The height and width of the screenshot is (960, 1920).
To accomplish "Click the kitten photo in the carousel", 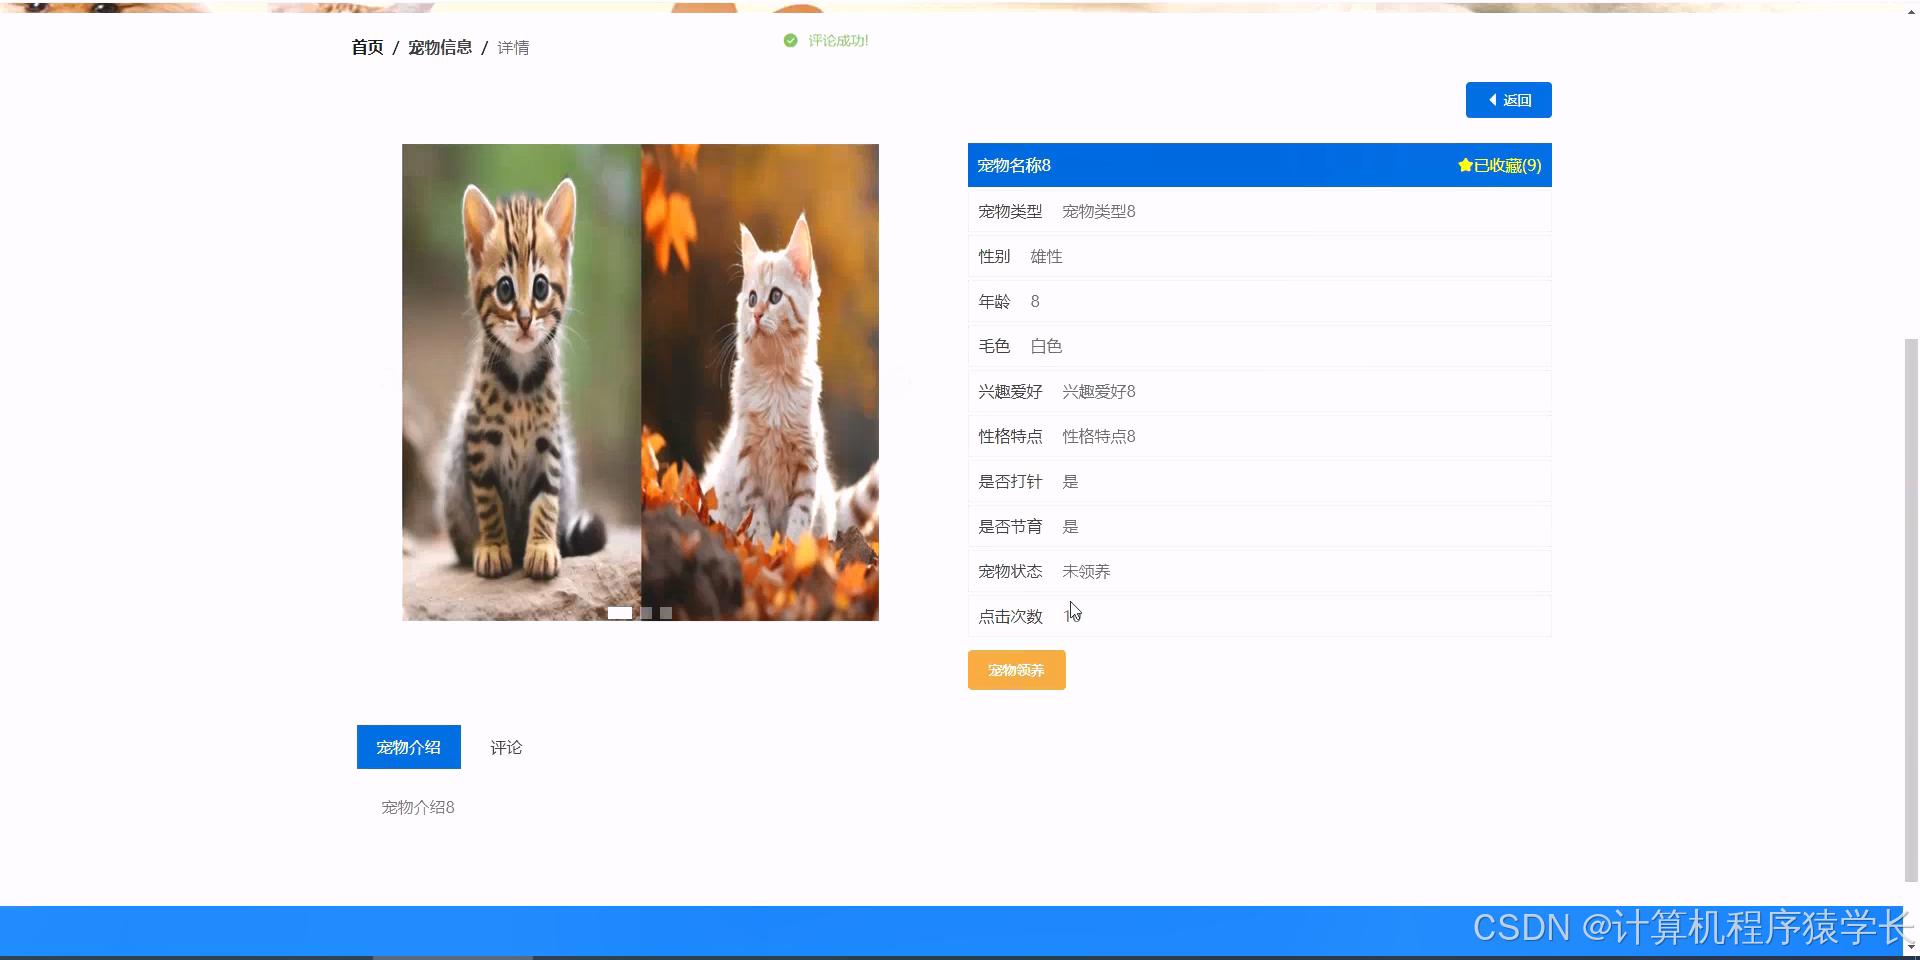I will click(x=520, y=380).
